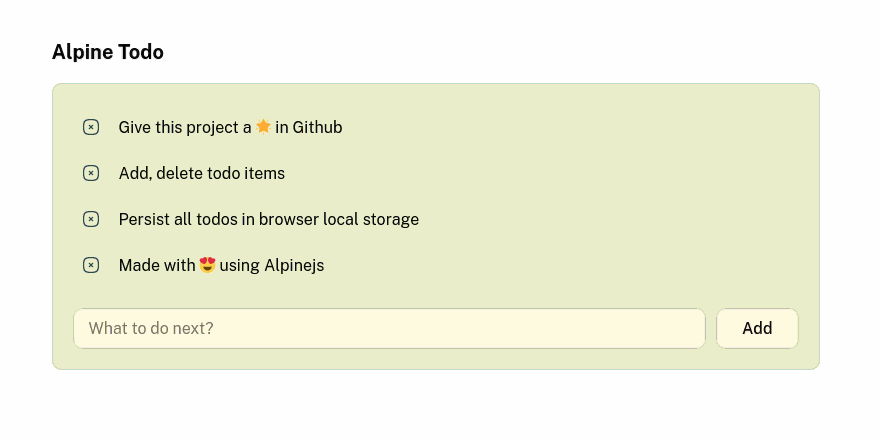Click the words "local storage" in third todo
The image size is (879, 439).
[371, 219]
